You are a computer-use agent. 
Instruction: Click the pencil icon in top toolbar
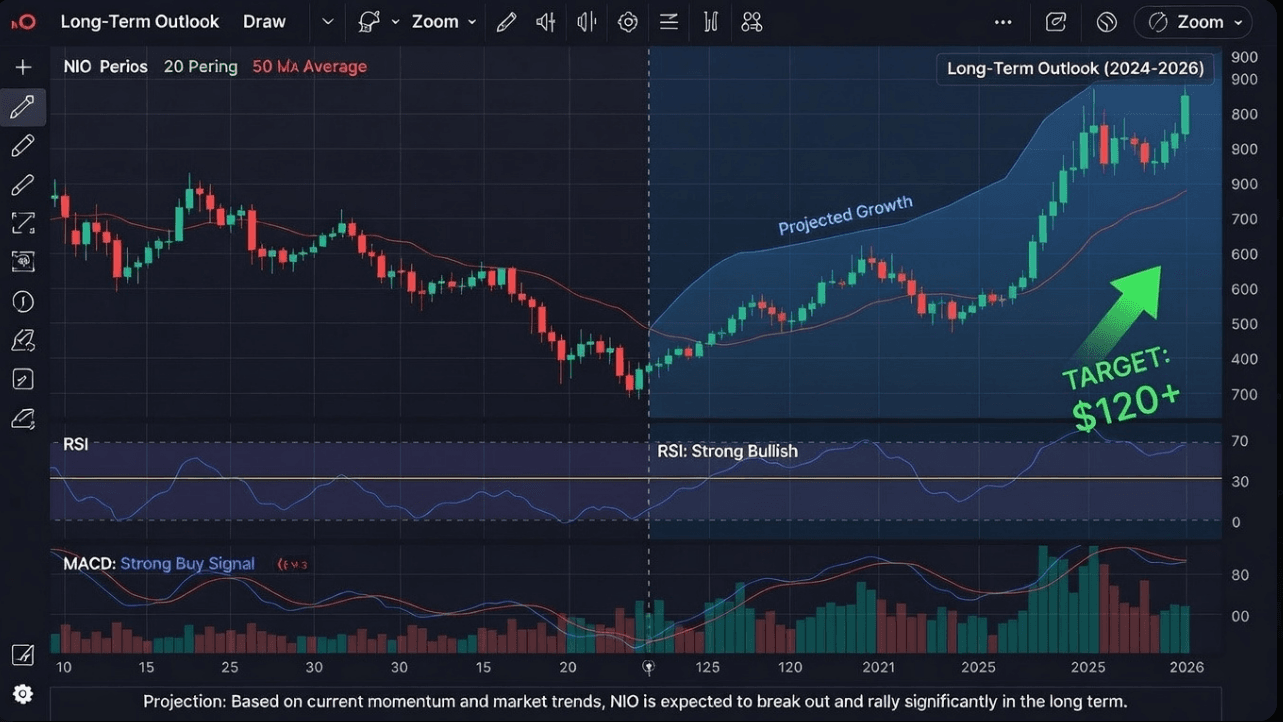point(507,22)
